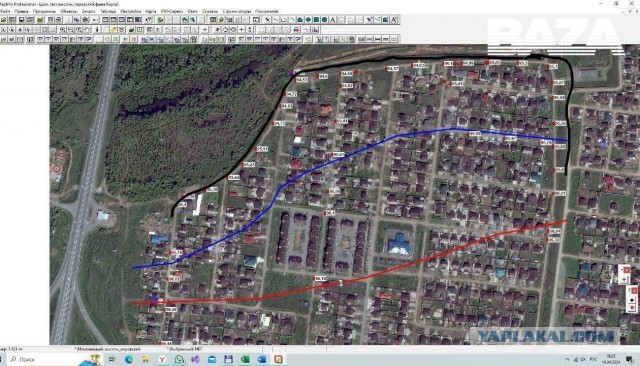Open the Программы menu
Screen dimensions: 640x366
click(x=44, y=11)
